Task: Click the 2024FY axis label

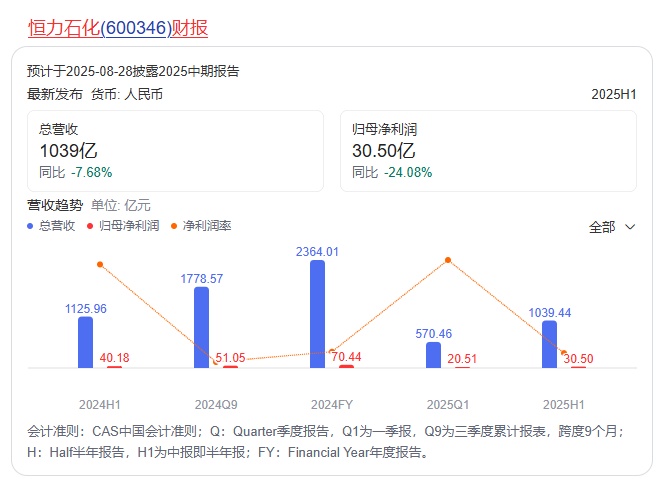Action: pos(332,405)
